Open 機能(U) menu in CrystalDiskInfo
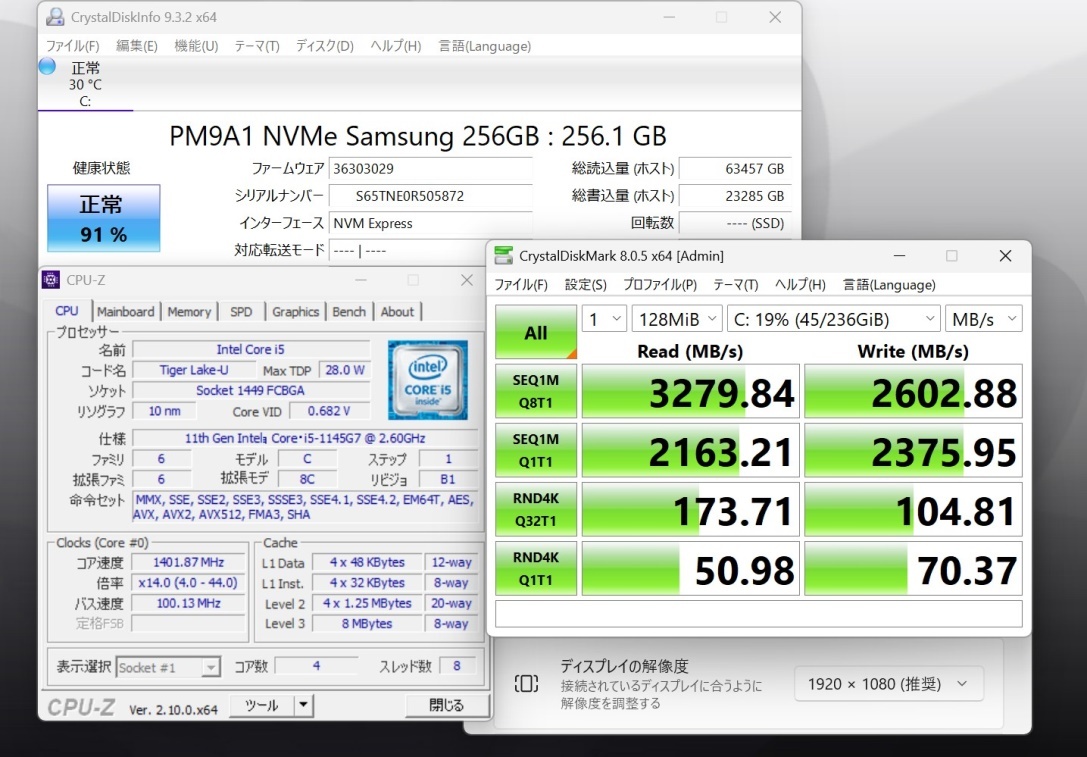This screenshot has height=757, width=1087. pyautogui.click(x=196, y=46)
